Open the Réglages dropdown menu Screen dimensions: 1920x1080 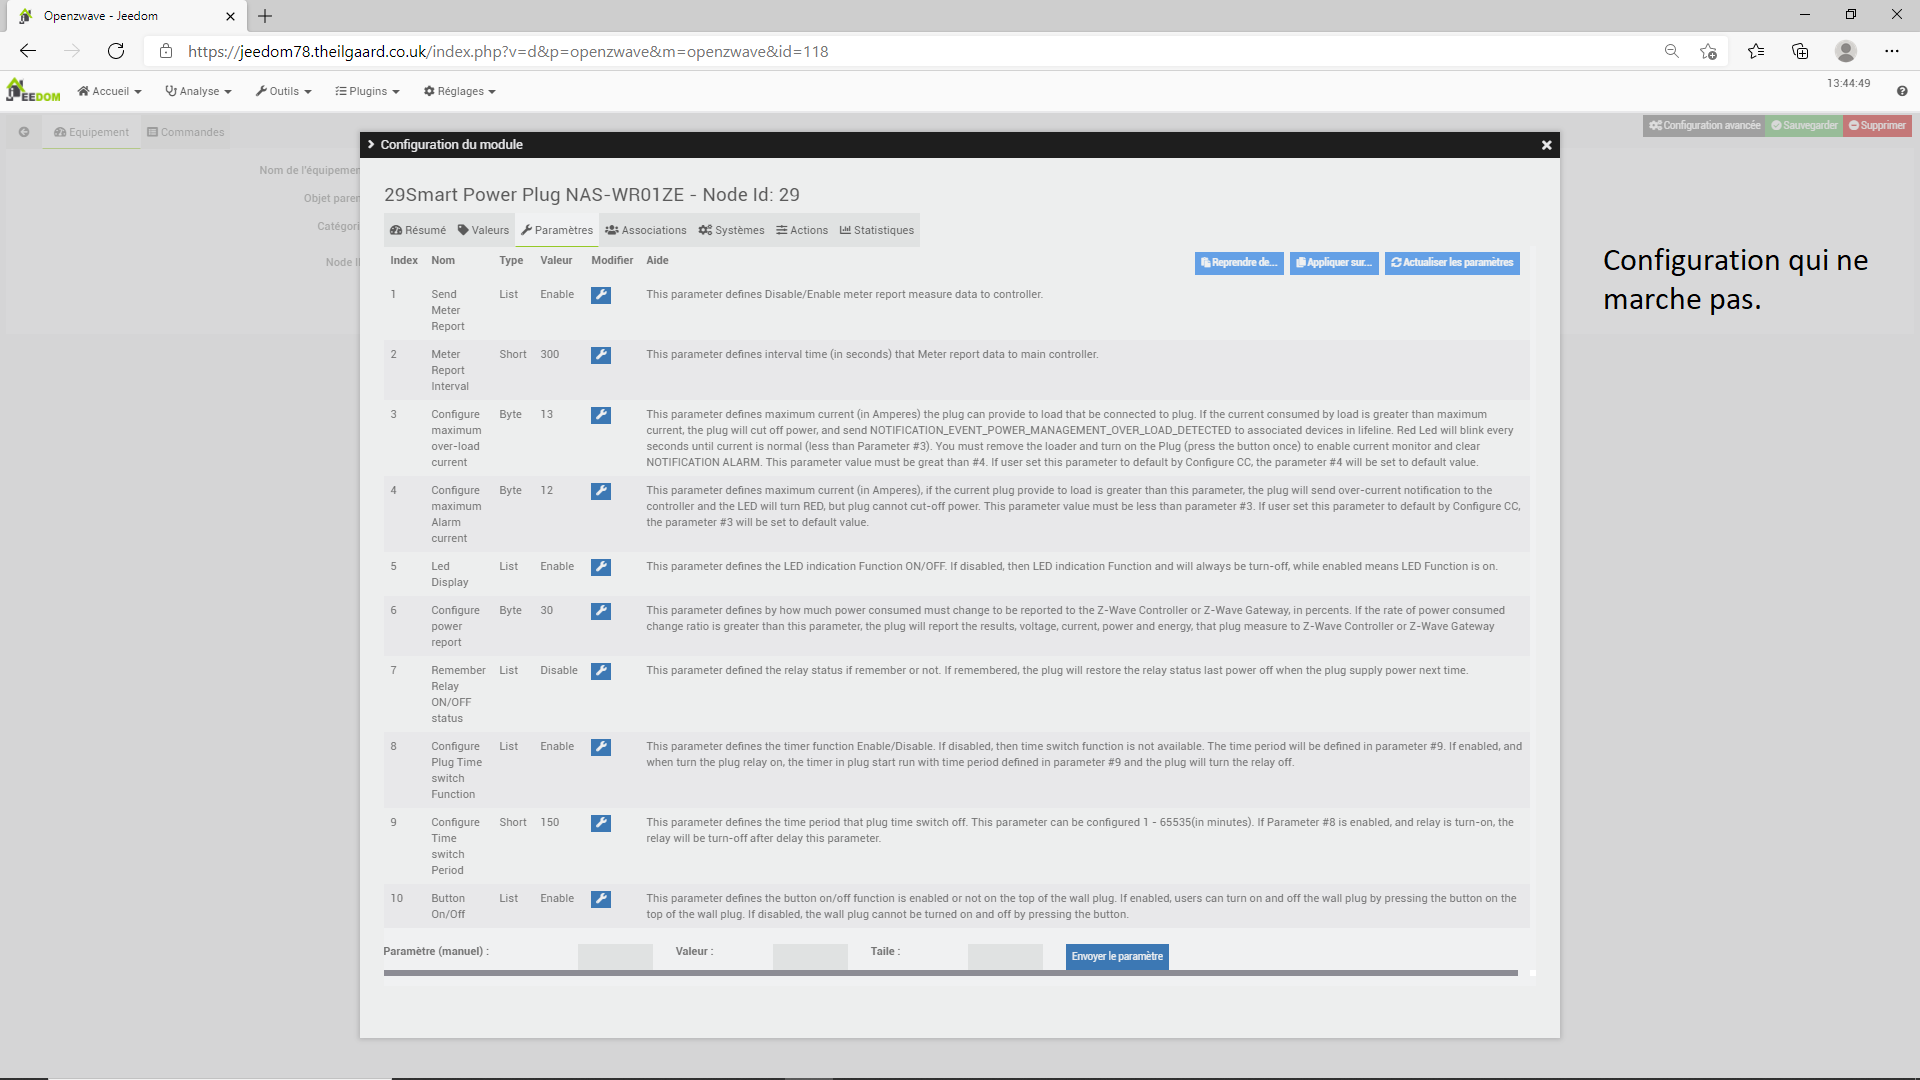[x=460, y=91]
